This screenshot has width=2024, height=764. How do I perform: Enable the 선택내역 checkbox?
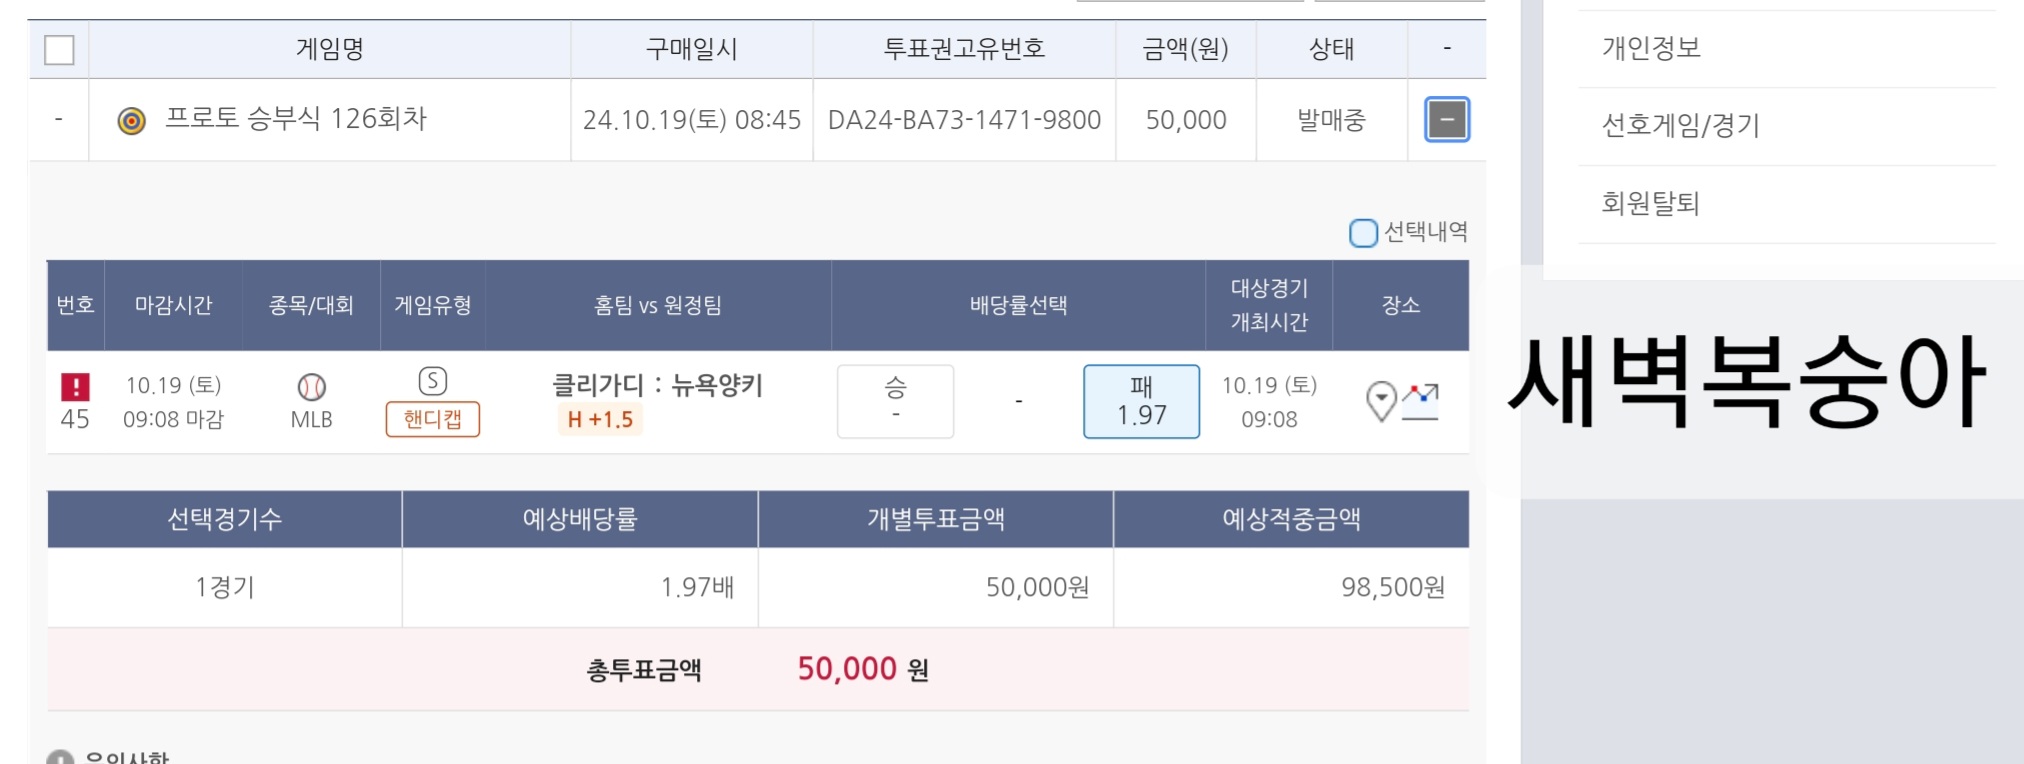[1363, 233]
